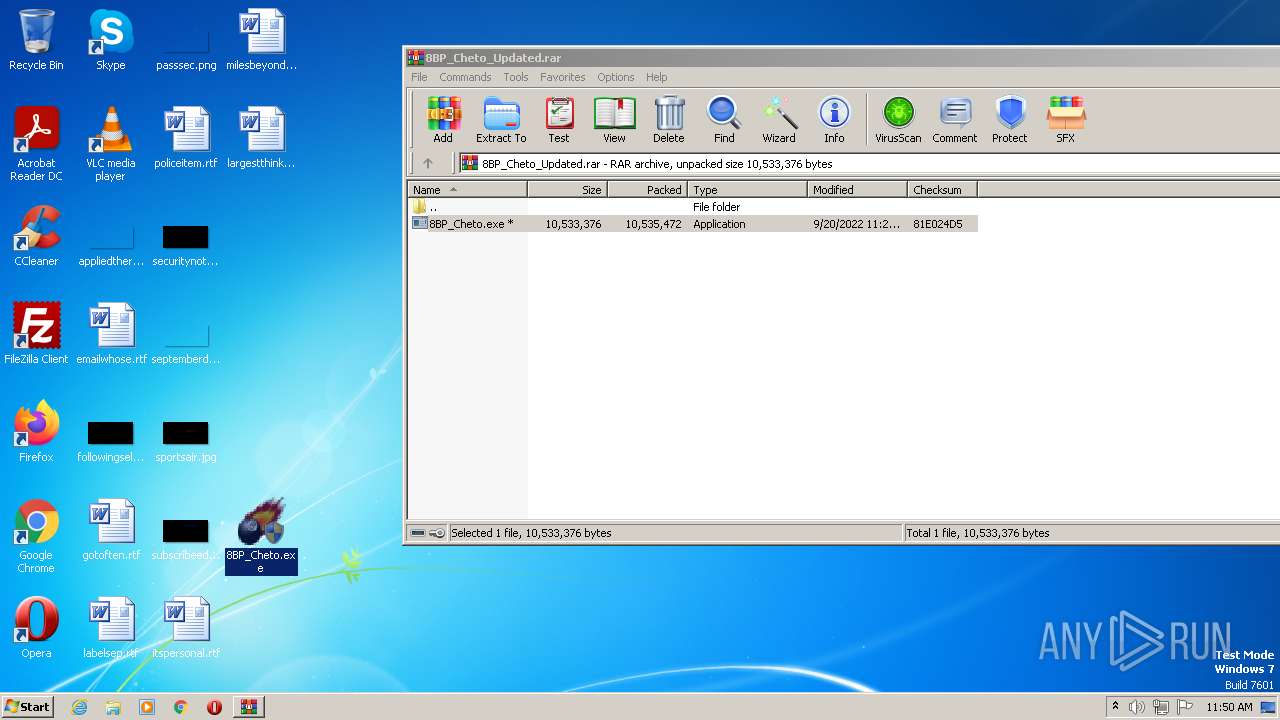Screen dimensions: 1280x720
Task: Sort by Packed column header
Action: [x=647, y=190]
